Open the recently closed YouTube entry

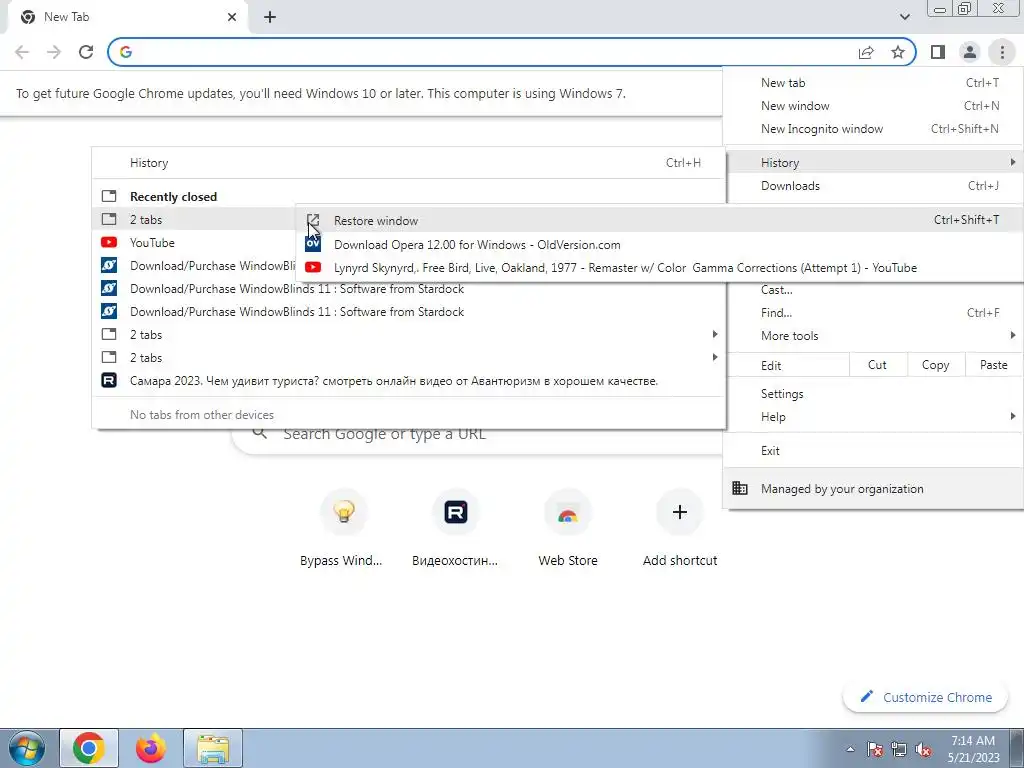tap(195, 242)
